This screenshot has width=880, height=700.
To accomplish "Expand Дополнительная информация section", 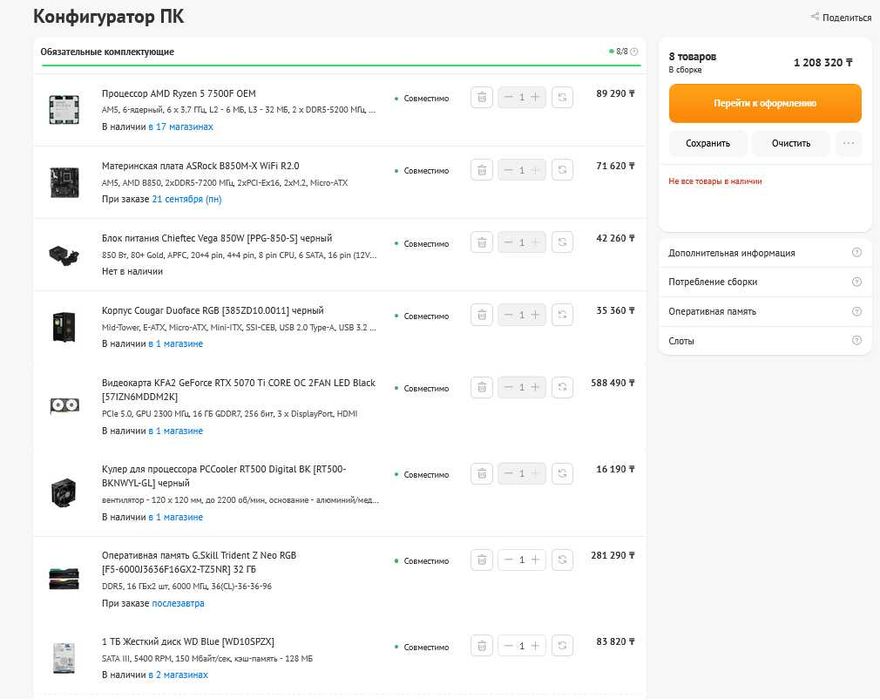I will tap(764, 253).
